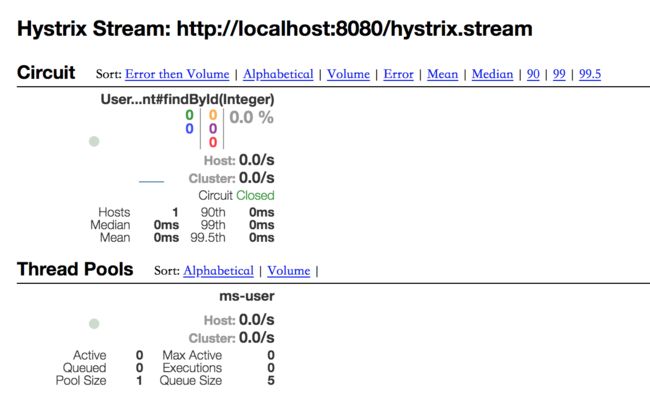650x410 pixels.
Task: Sort circuits by Error then Volume
Action: click(x=177, y=74)
